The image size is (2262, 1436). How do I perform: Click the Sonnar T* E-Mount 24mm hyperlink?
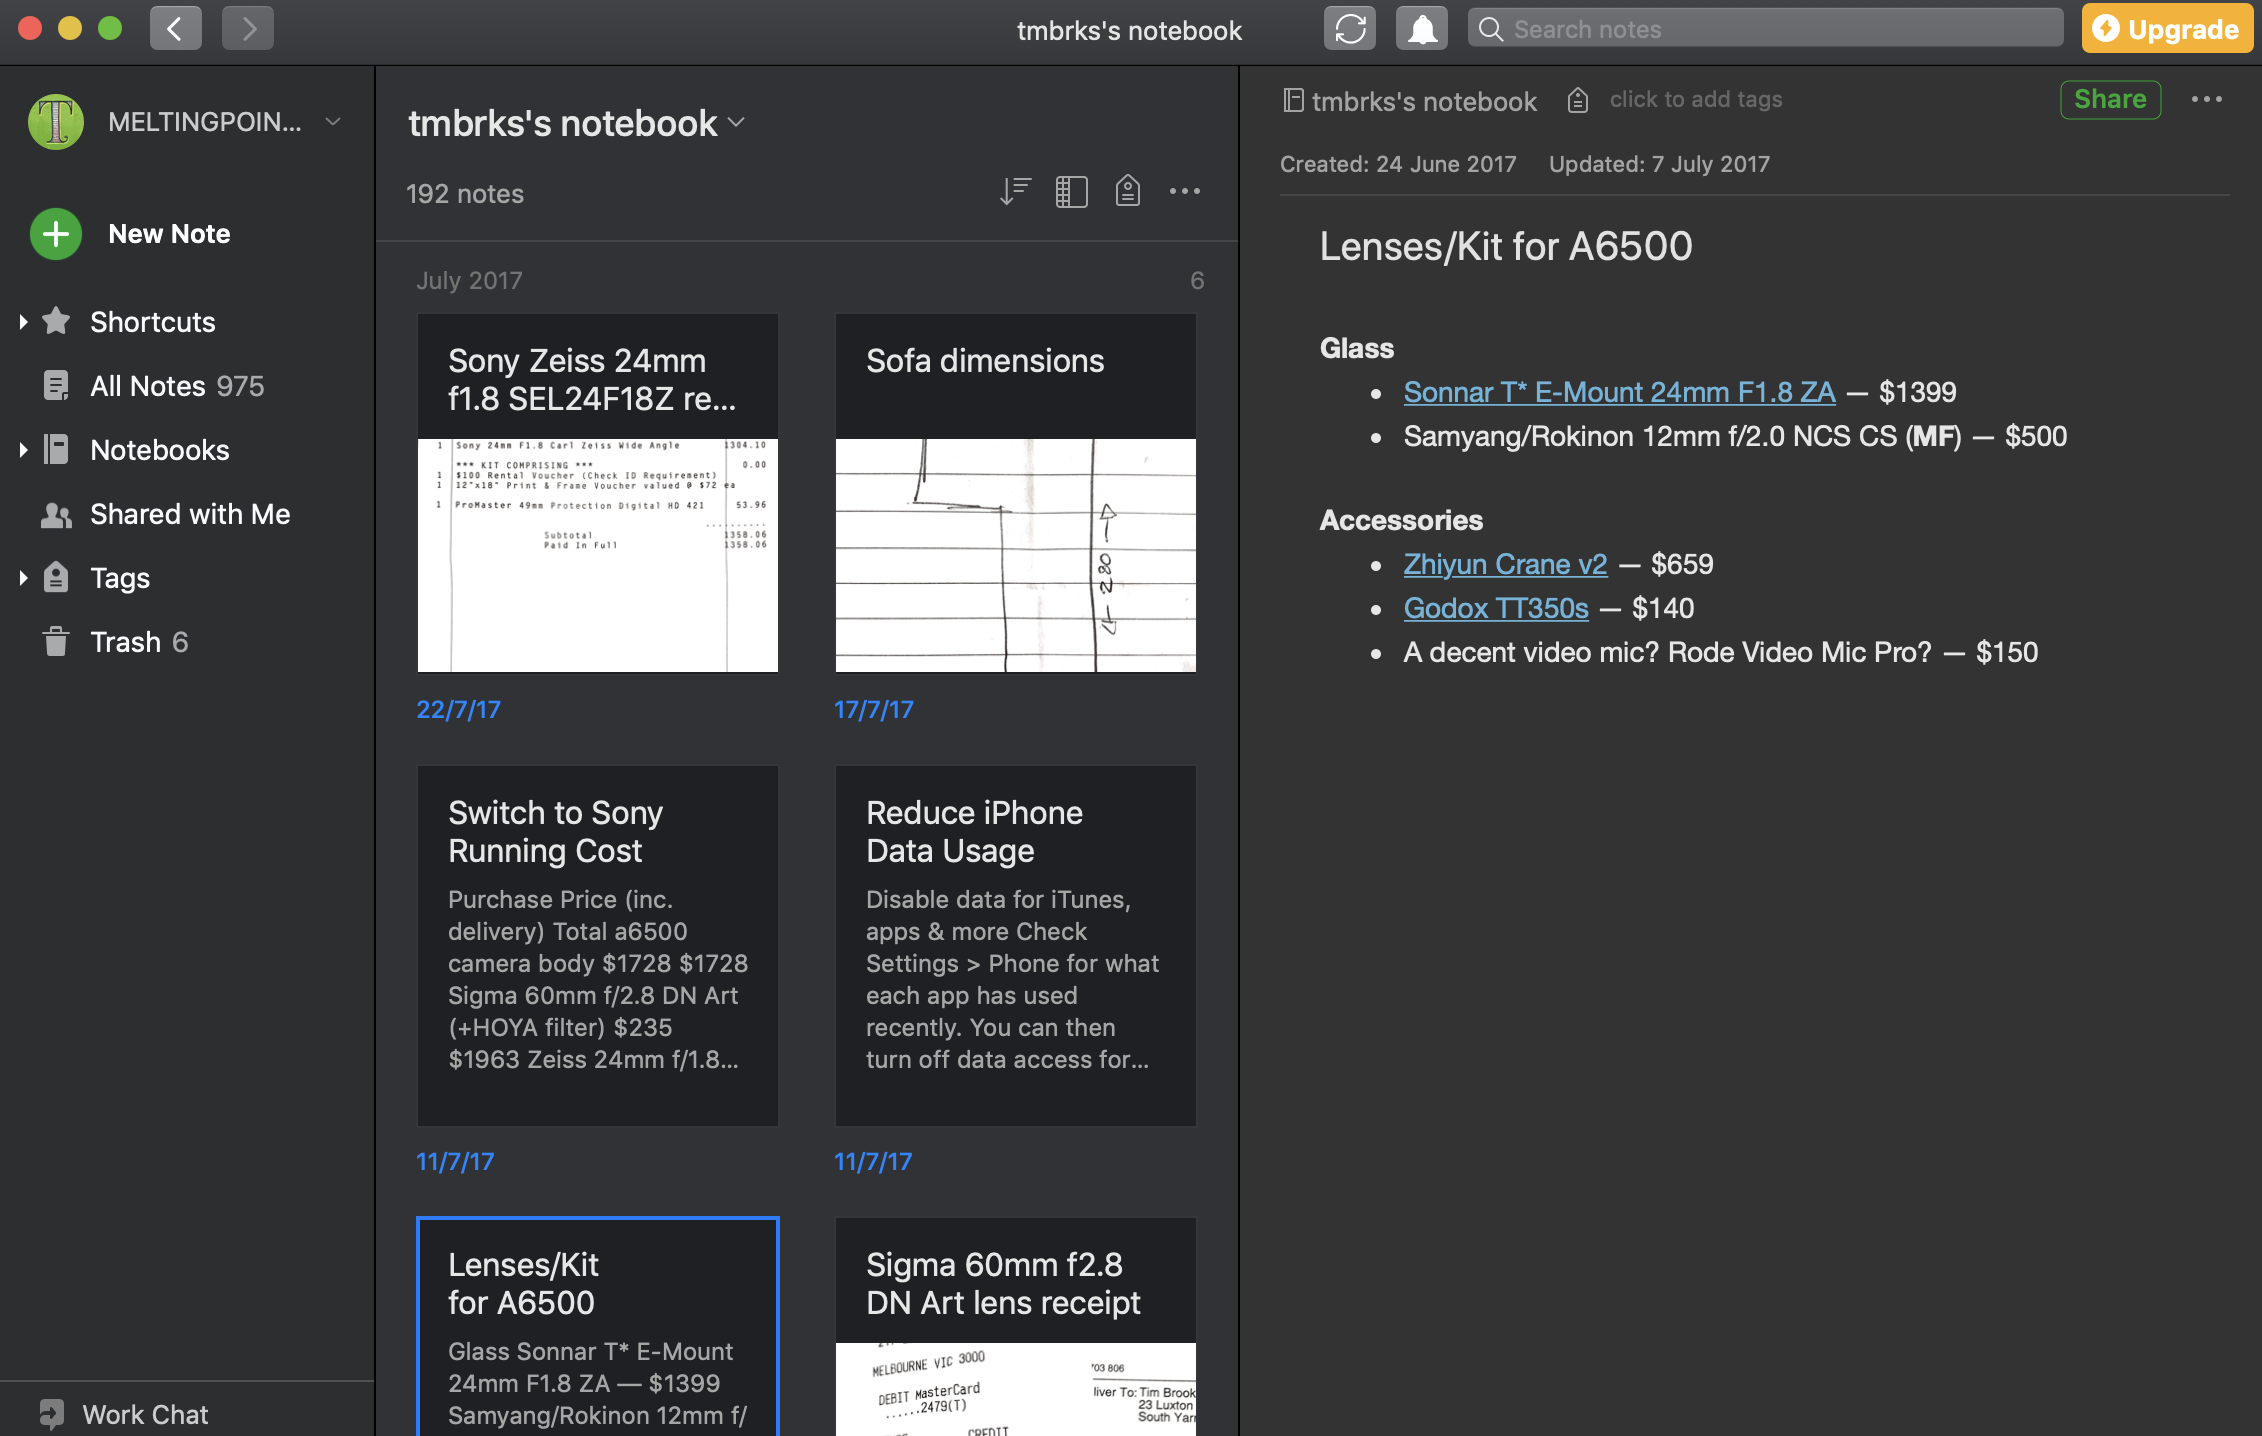pos(1619,392)
